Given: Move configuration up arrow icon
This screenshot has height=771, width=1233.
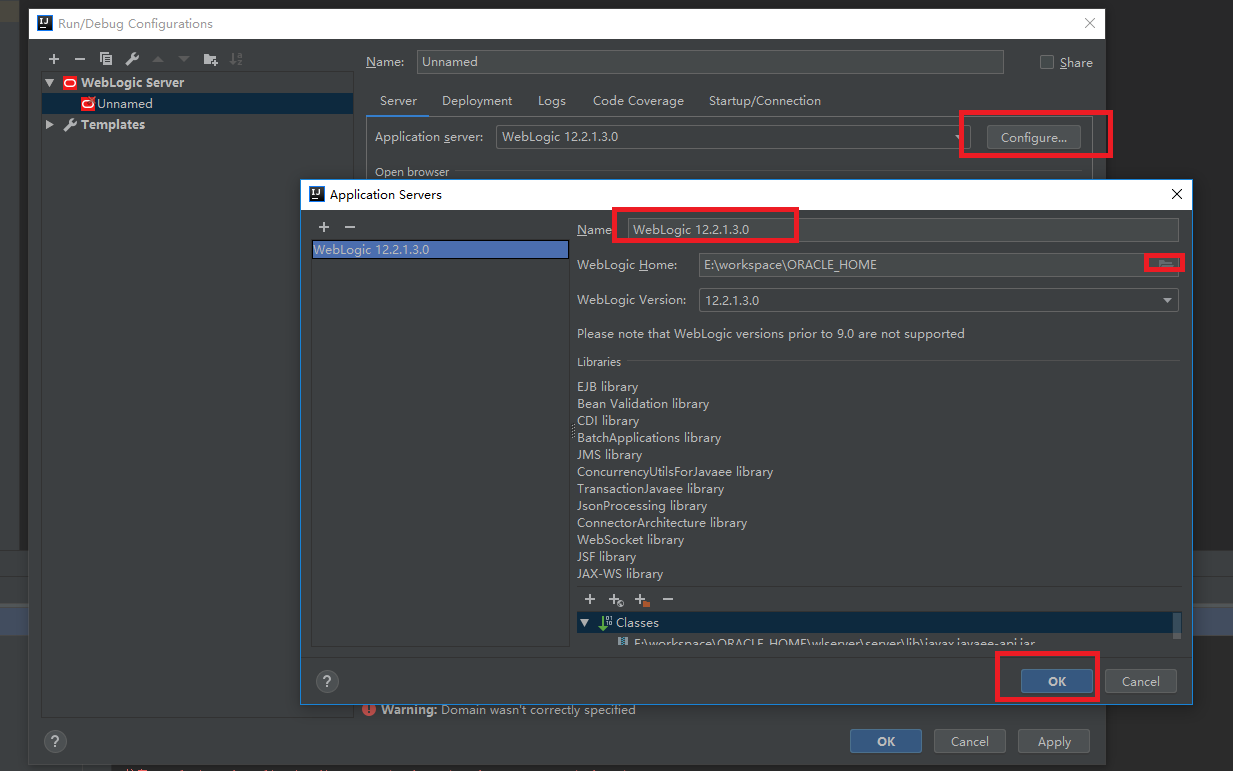Looking at the screenshot, I should pyautogui.click(x=158, y=60).
